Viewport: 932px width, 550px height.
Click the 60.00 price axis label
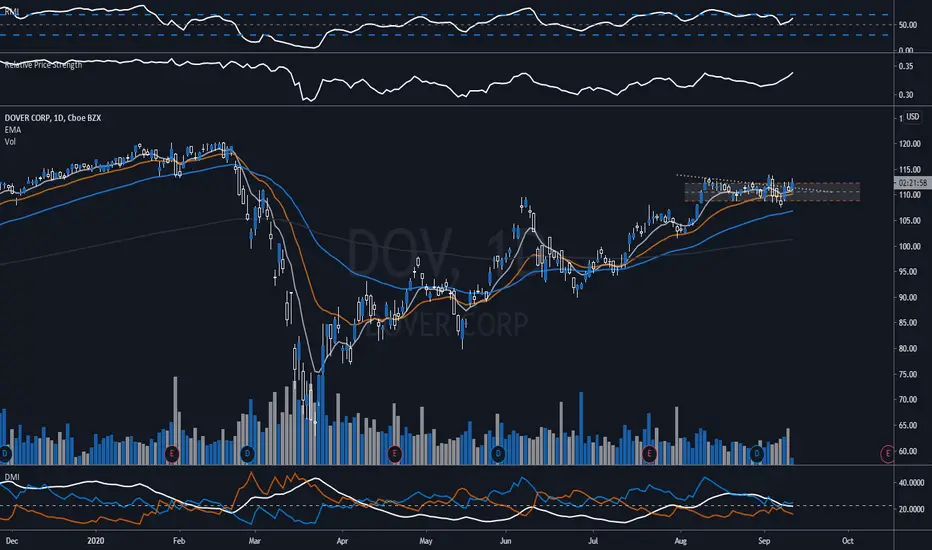(909, 451)
